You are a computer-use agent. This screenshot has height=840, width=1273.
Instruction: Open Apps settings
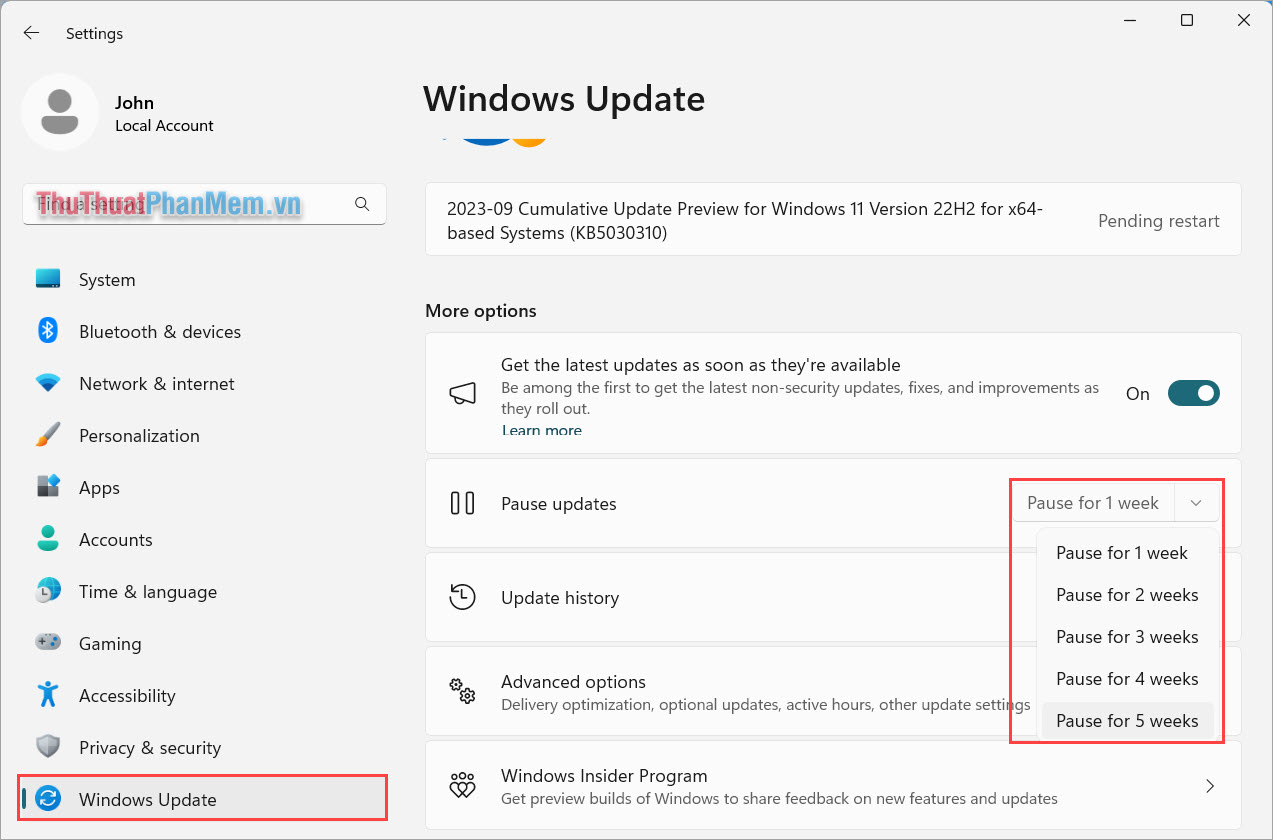pos(98,487)
